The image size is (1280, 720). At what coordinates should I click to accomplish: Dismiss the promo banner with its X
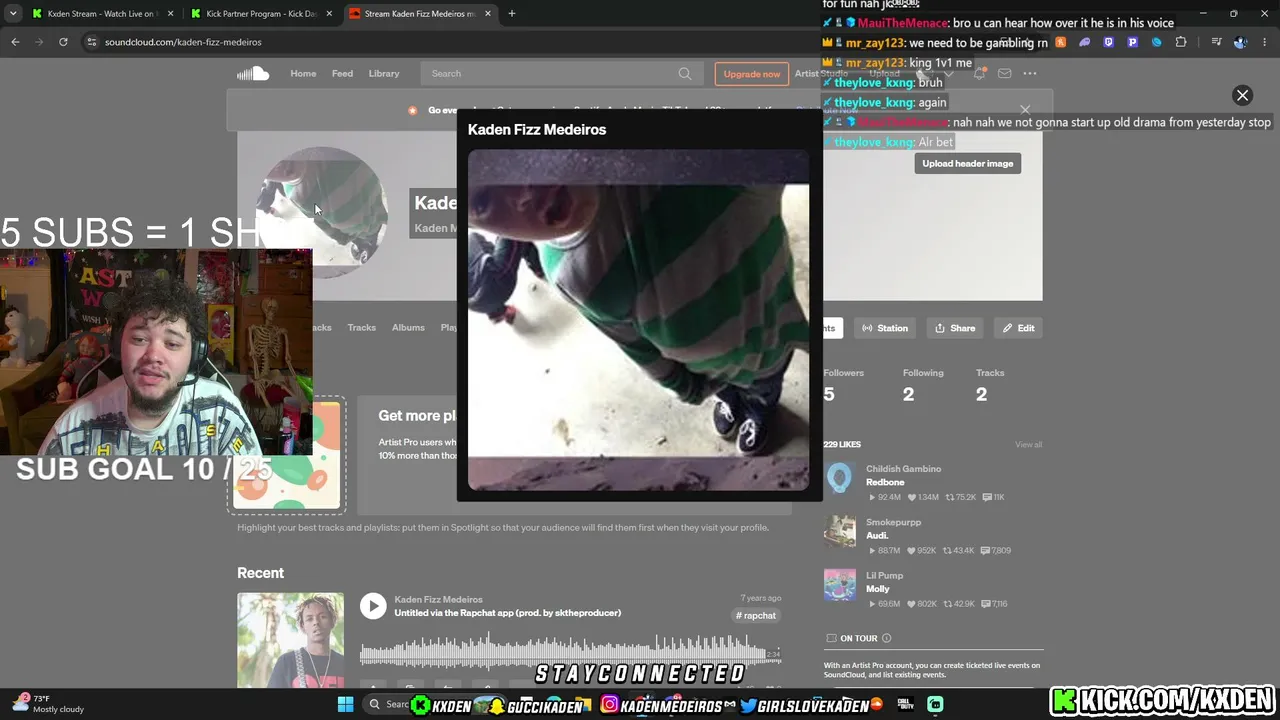[1025, 110]
